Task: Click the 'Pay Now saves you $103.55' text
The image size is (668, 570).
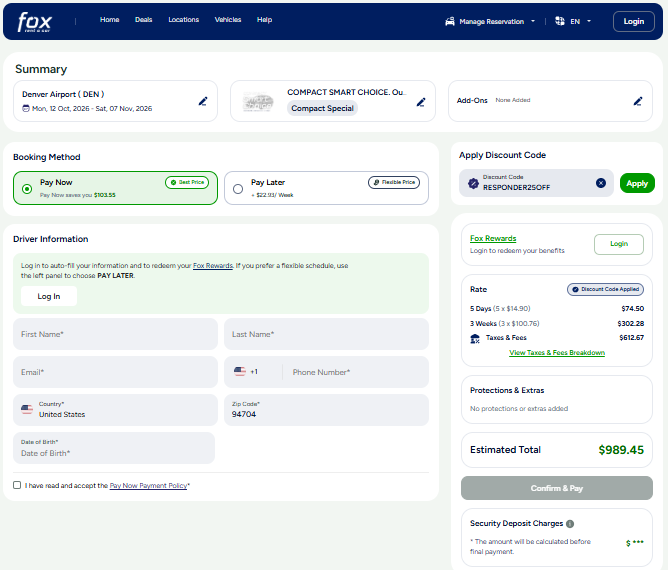Action: [x=78, y=195]
